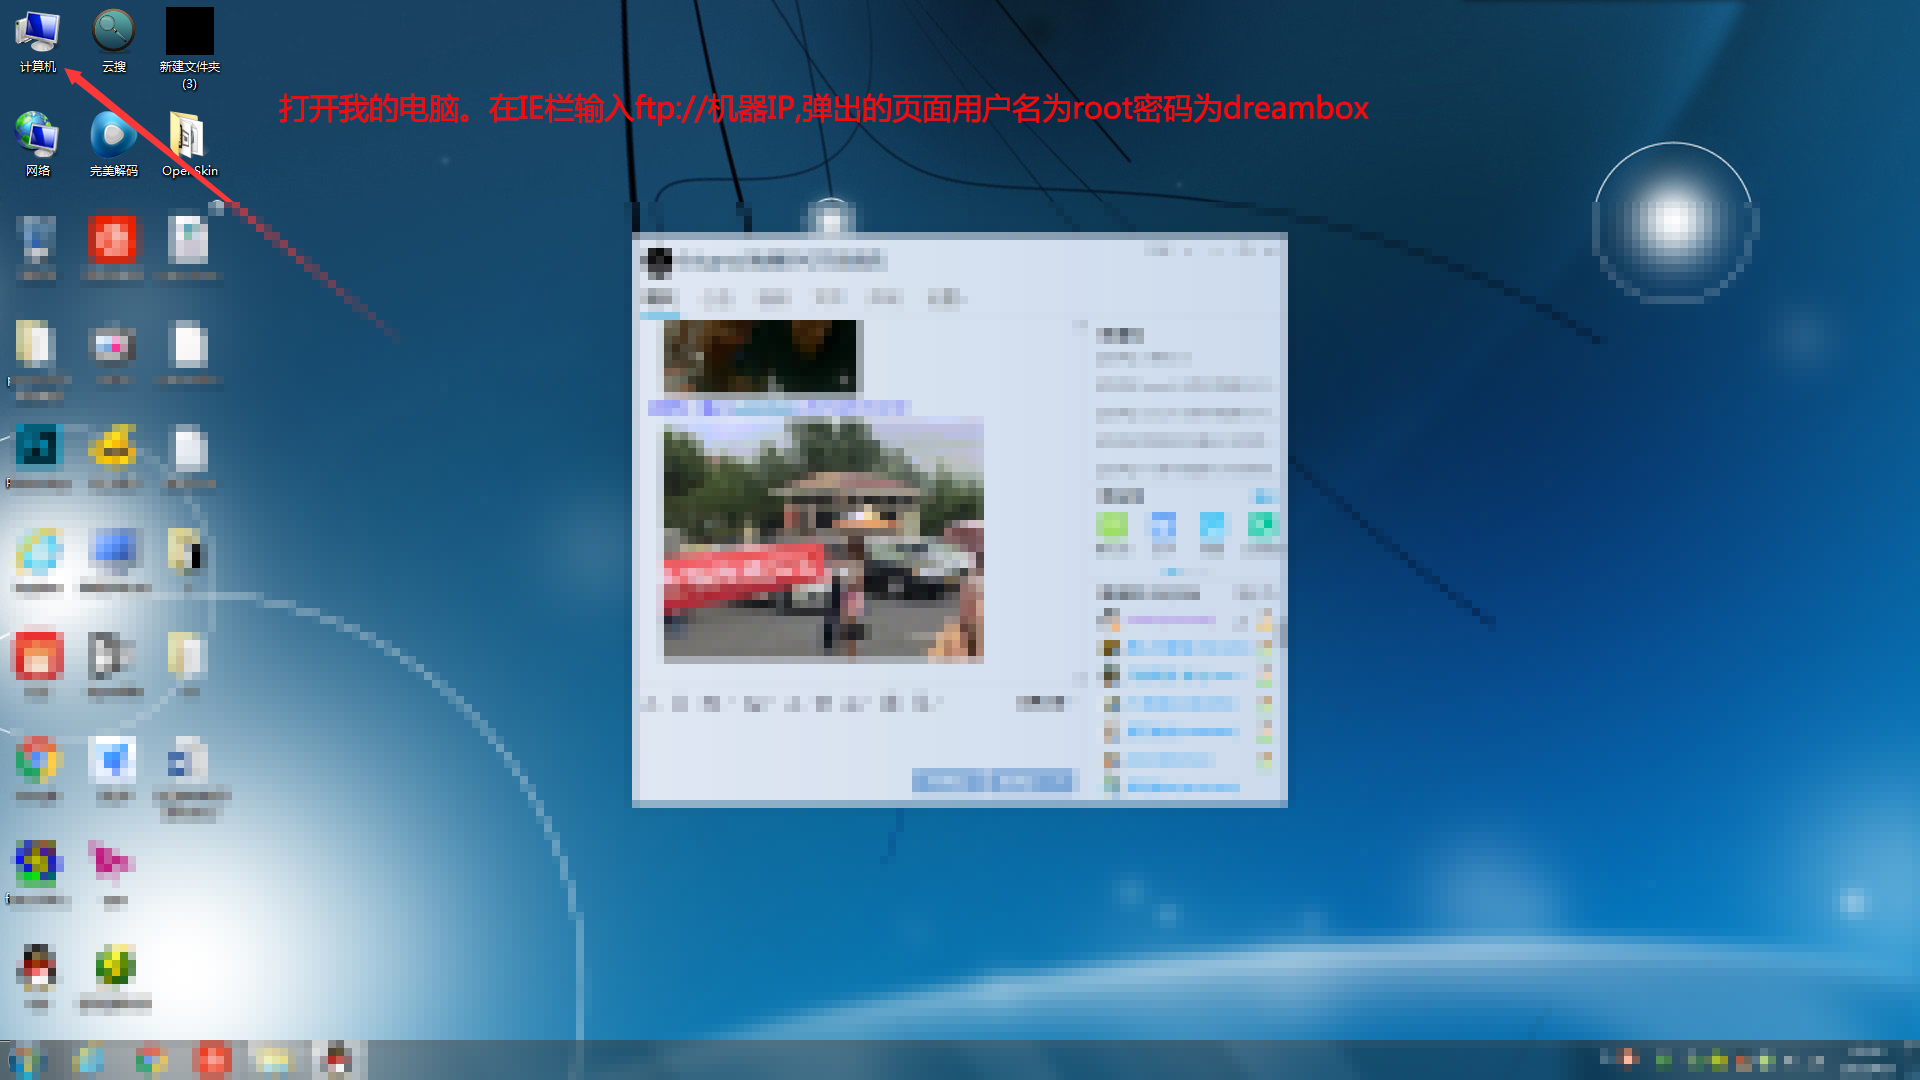The width and height of the screenshot is (1920, 1080).
Task: Click the Windows Start orb
Action: click(x=24, y=1060)
